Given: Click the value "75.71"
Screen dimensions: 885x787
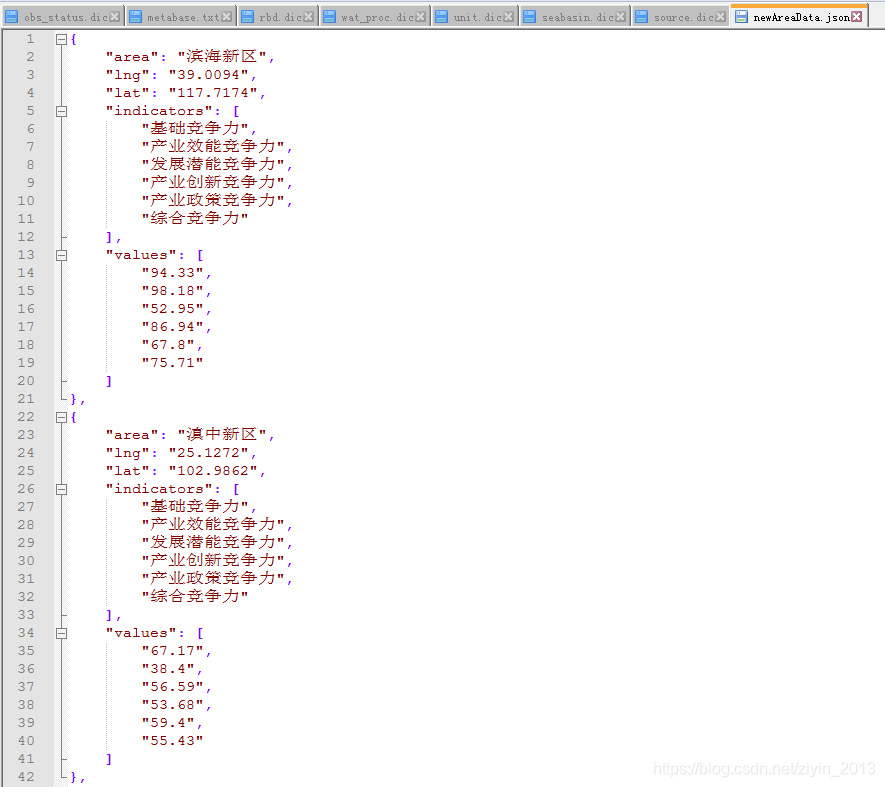Looking at the screenshot, I should click(173, 363).
